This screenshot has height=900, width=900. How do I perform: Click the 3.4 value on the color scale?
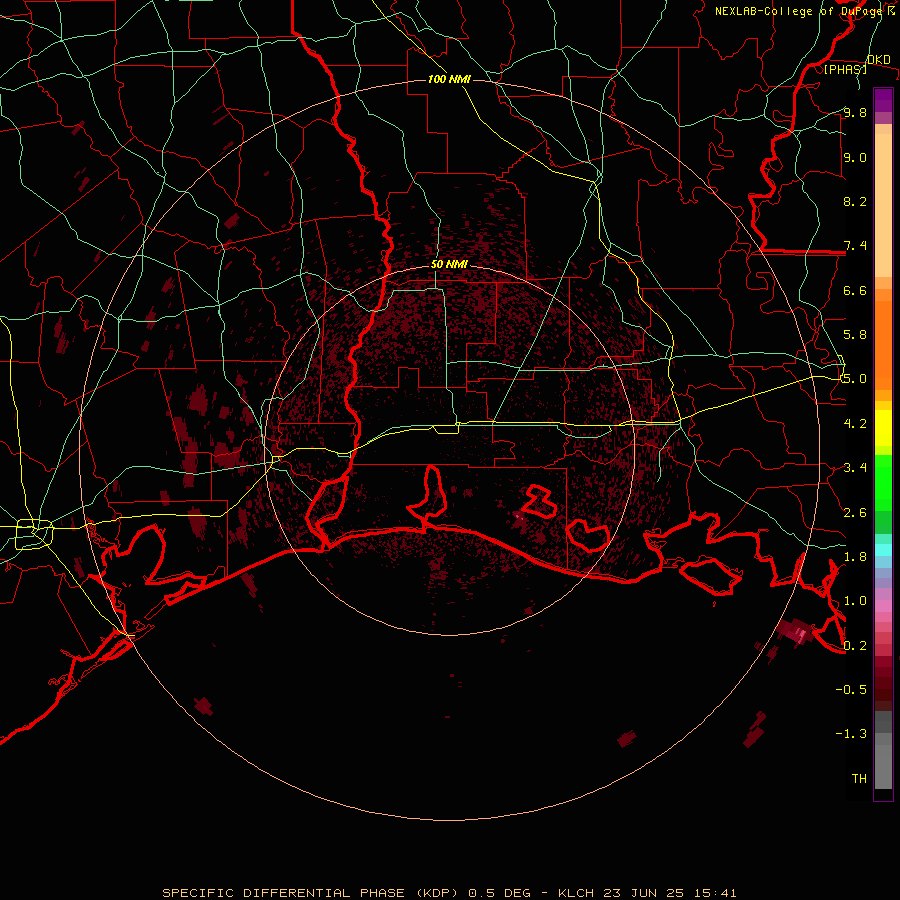855,468
